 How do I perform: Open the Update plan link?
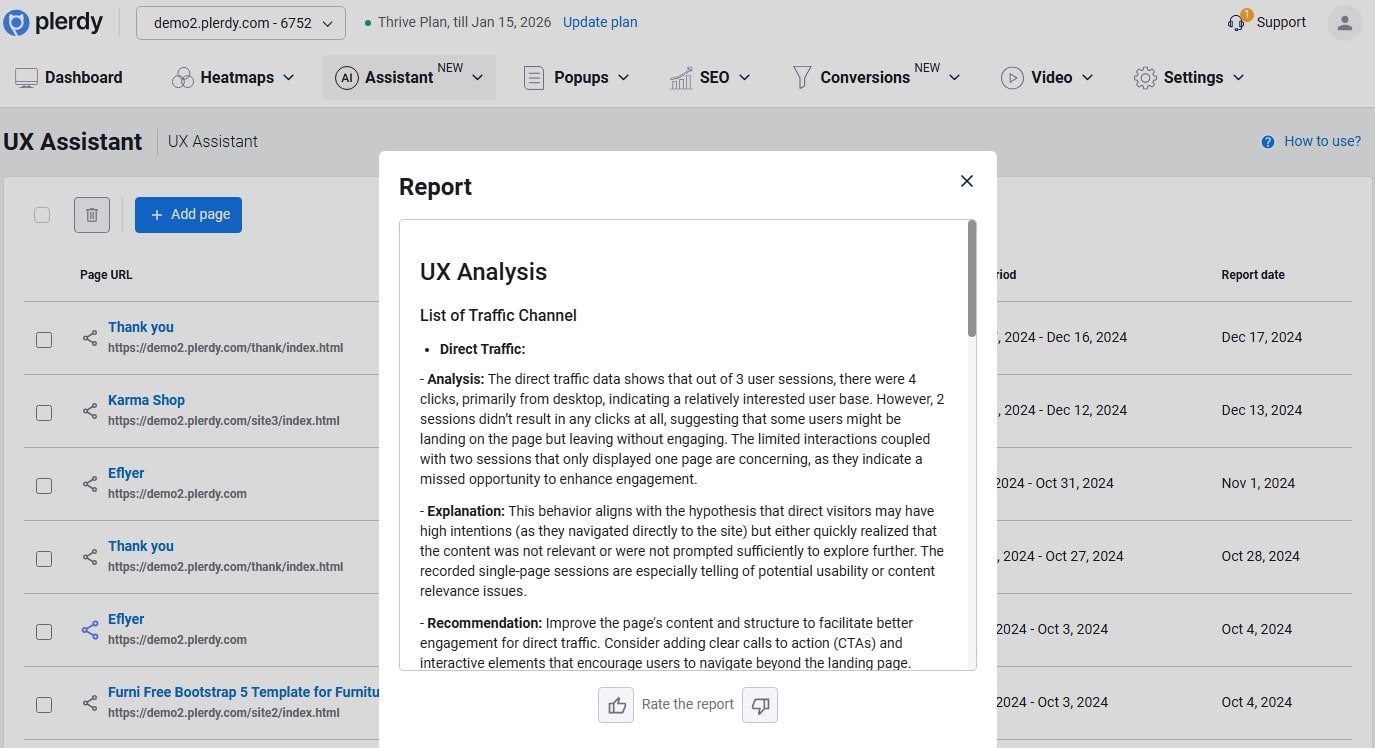point(599,21)
